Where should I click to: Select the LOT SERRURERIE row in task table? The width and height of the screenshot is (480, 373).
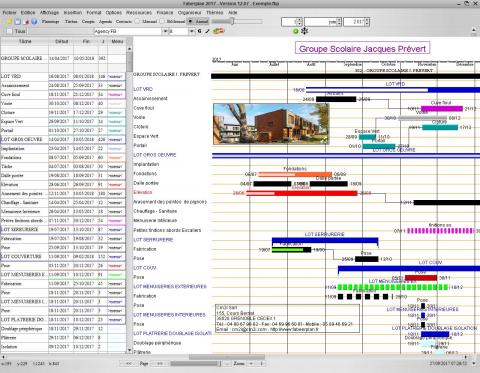pos(63,229)
